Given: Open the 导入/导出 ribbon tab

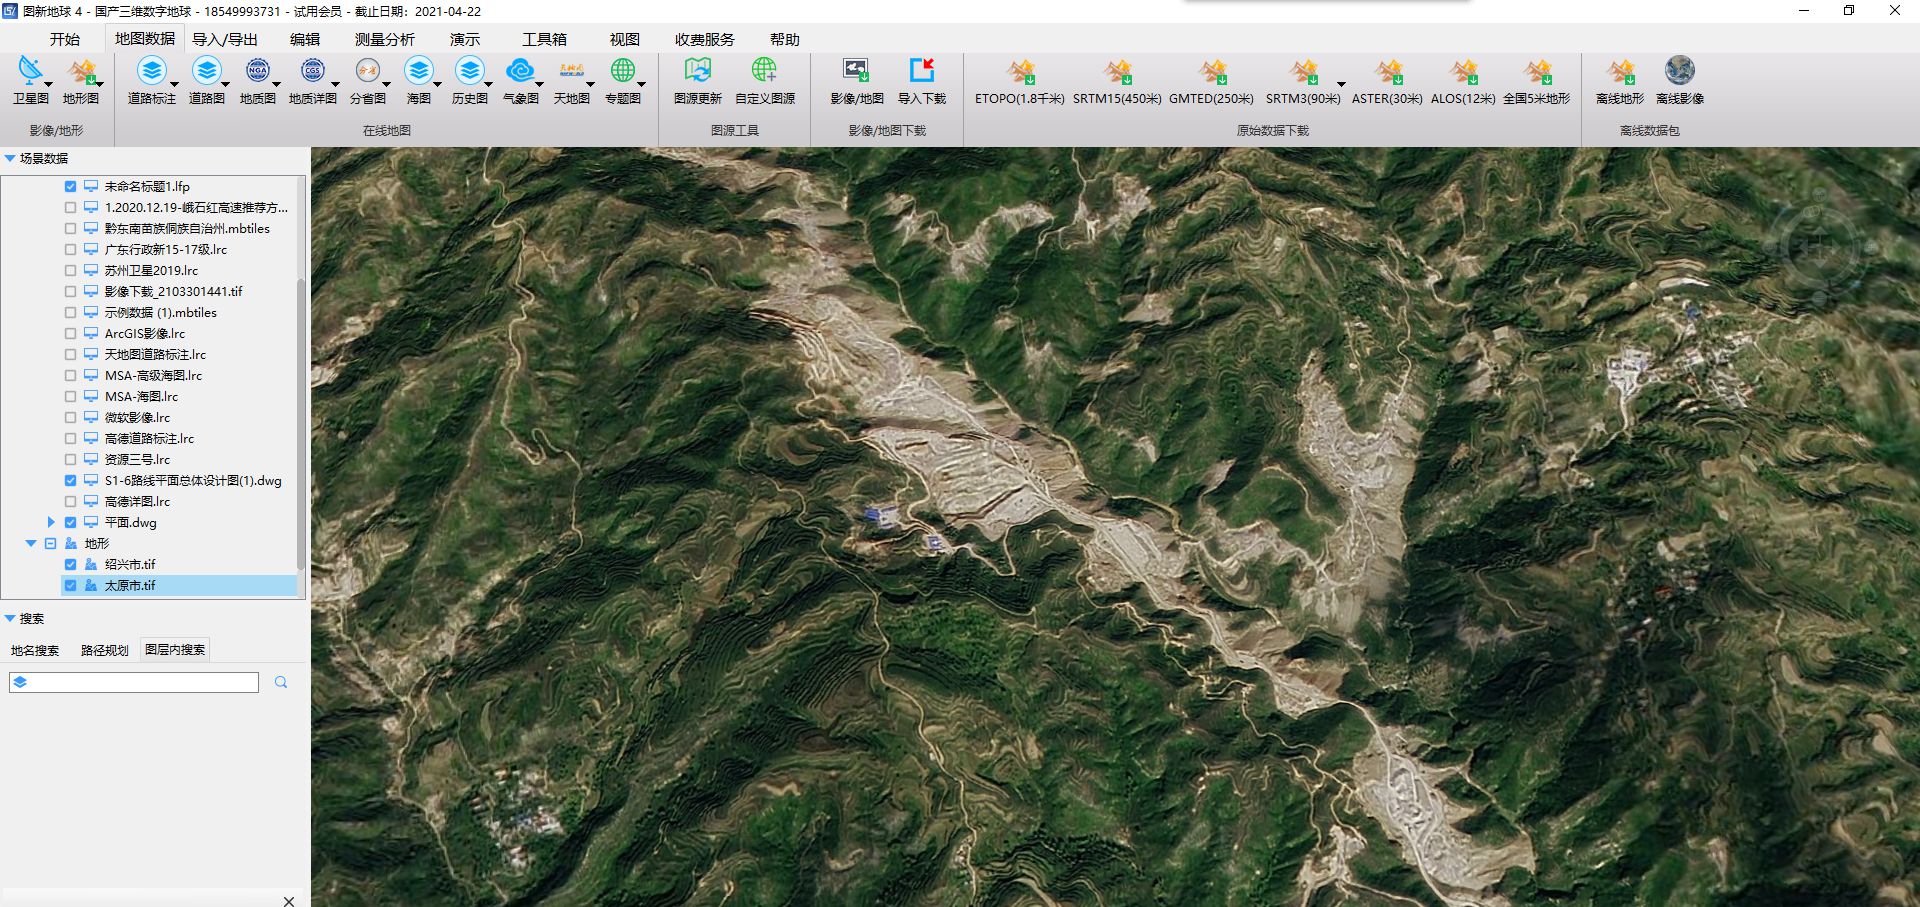Looking at the screenshot, I should click(225, 39).
